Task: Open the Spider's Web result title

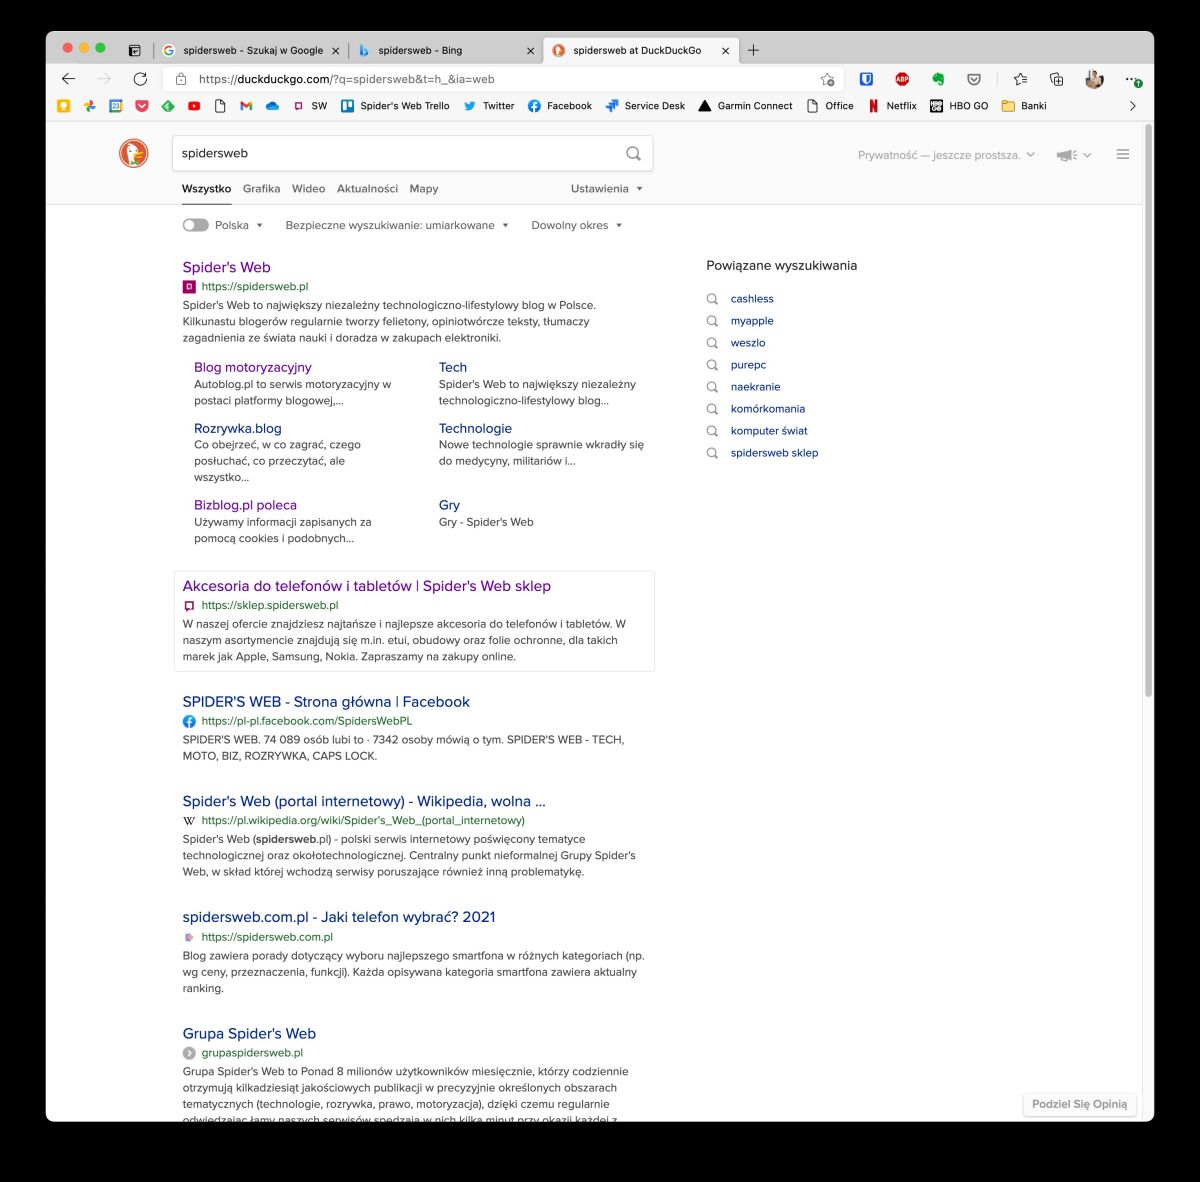Action: click(x=226, y=267)
